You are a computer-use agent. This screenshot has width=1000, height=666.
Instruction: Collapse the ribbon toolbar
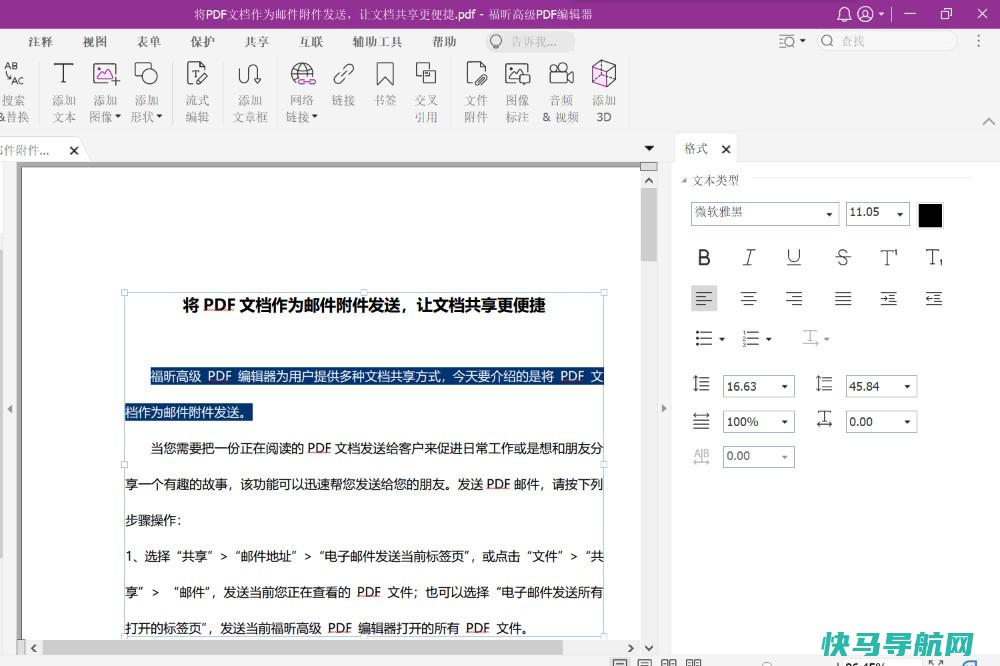tap(989, 121)
